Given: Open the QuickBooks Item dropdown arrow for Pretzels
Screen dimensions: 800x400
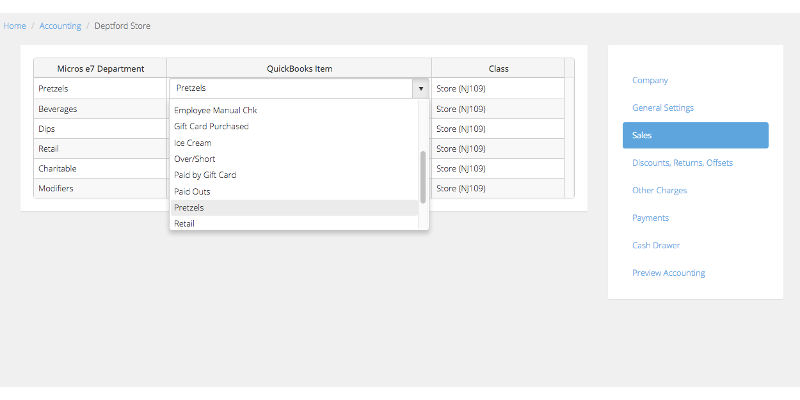Looking at the screenshot, I should click(x=421, y=88).
